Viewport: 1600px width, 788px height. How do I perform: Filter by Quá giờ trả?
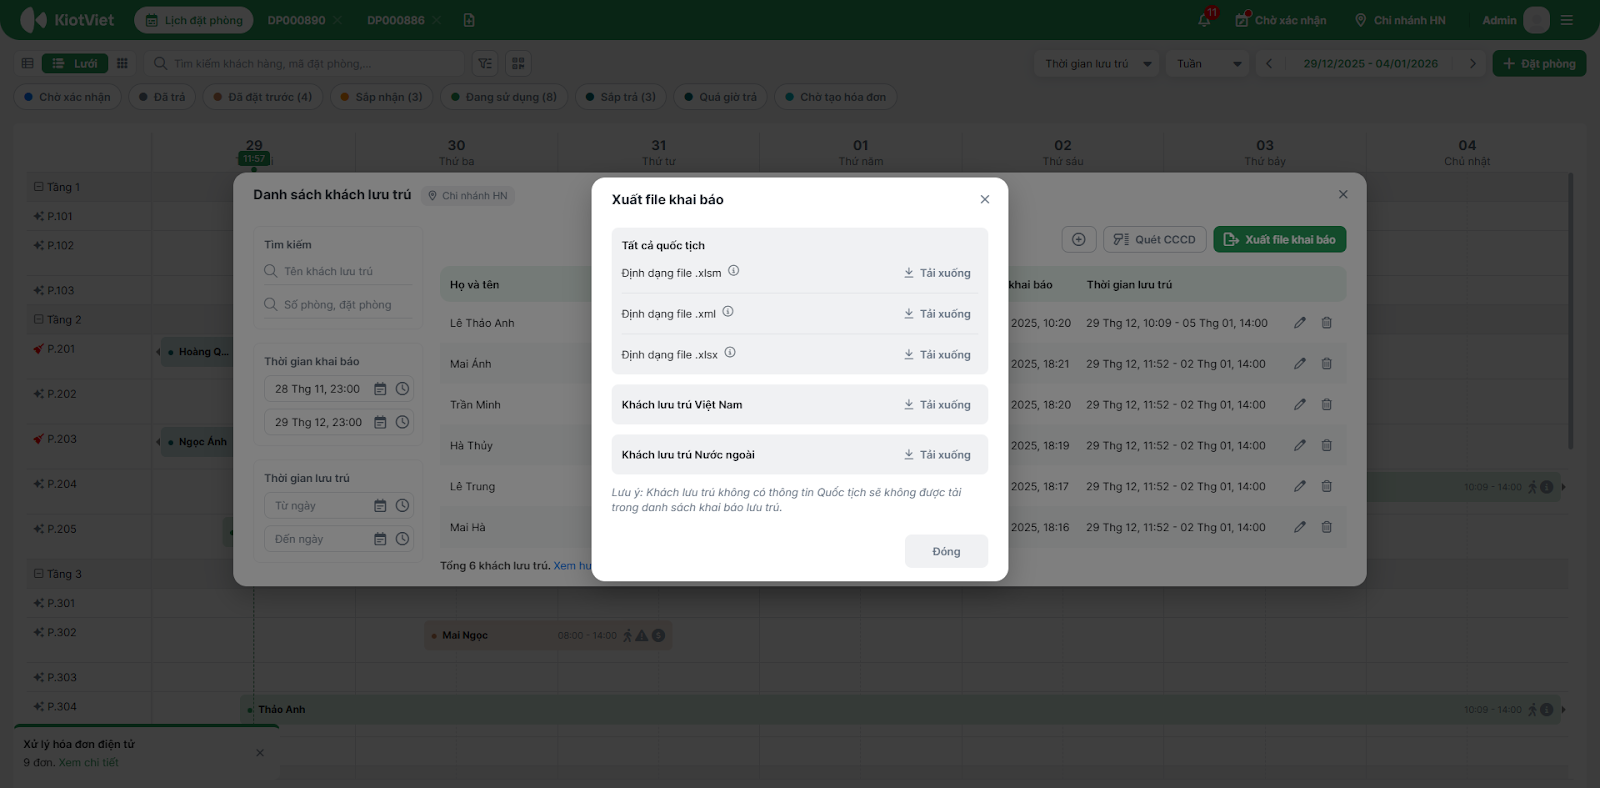point(721,97)
